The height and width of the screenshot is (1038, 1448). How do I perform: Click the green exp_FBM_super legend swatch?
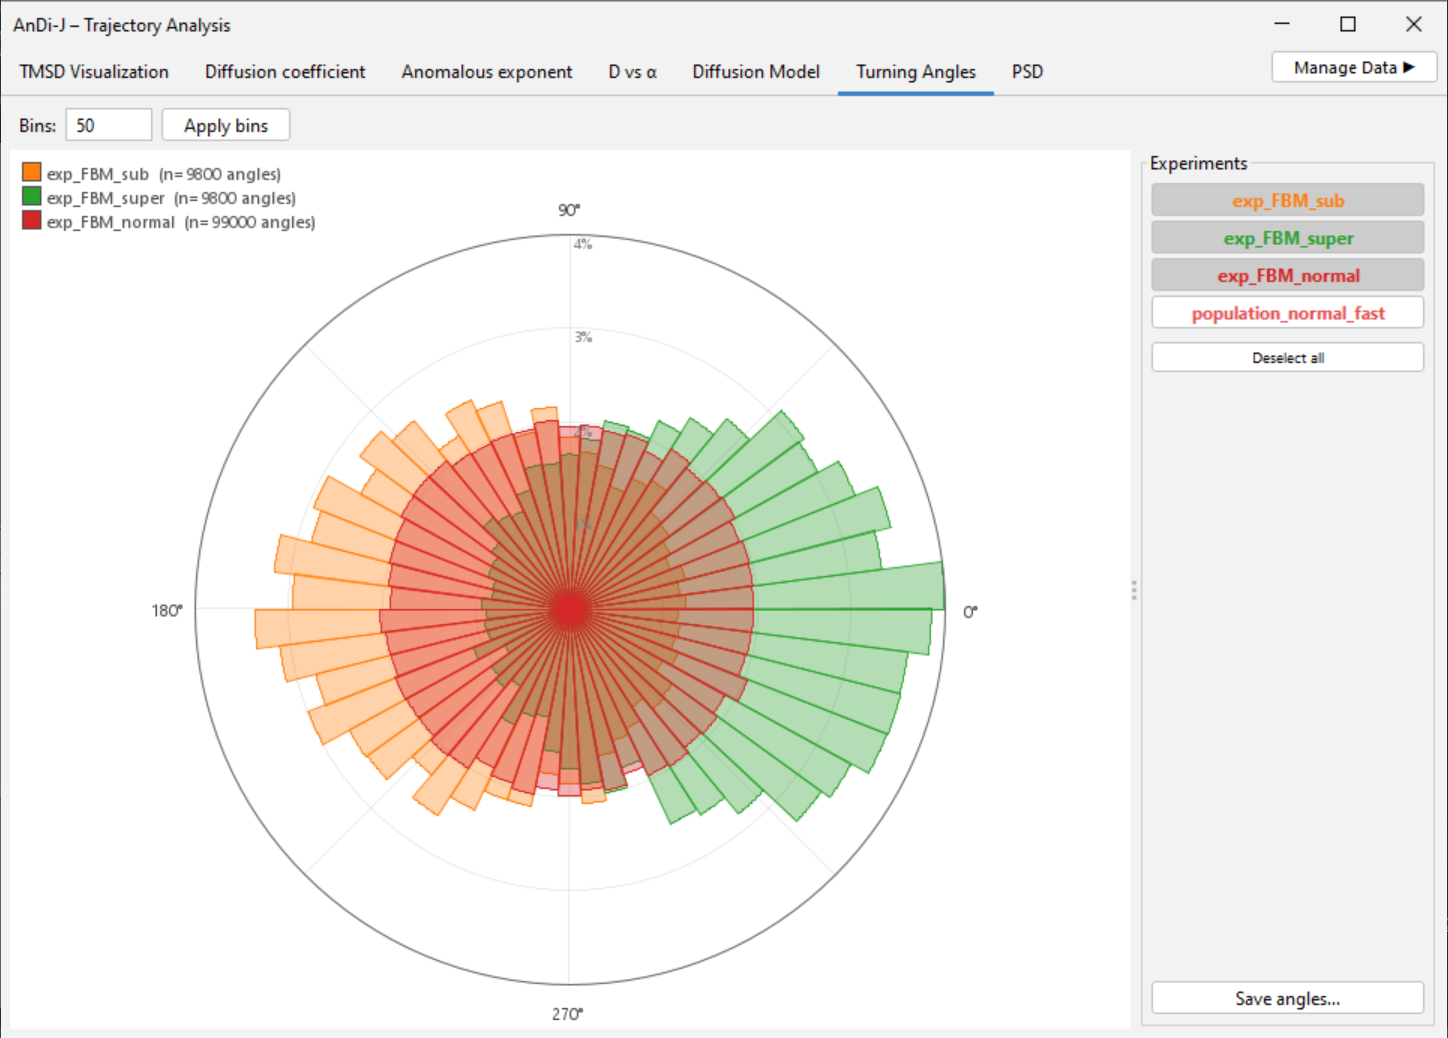(32, 197)
